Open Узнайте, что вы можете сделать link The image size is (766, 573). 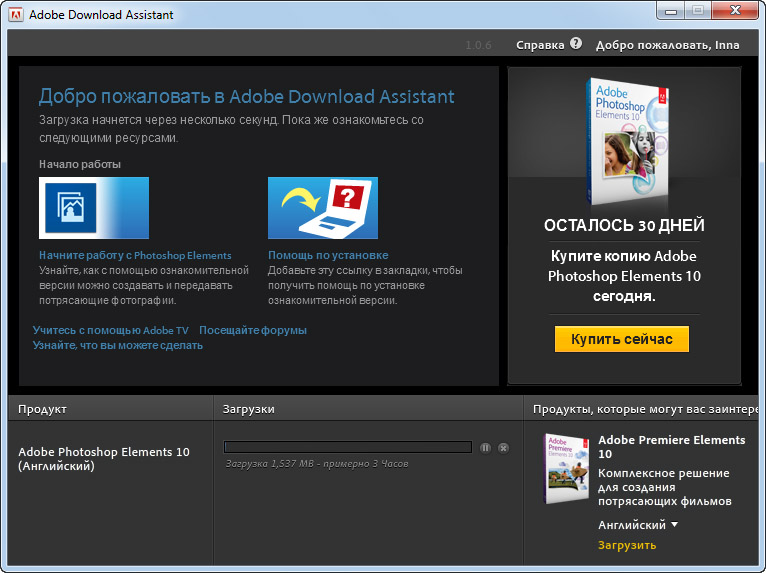click(x=118, y=345)
